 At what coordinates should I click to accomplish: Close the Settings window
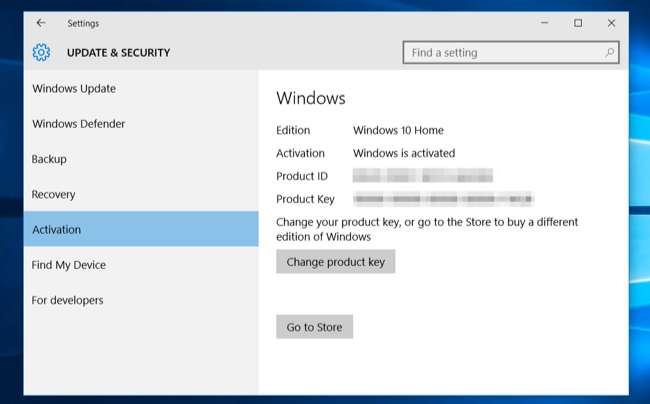pos(611,23)
